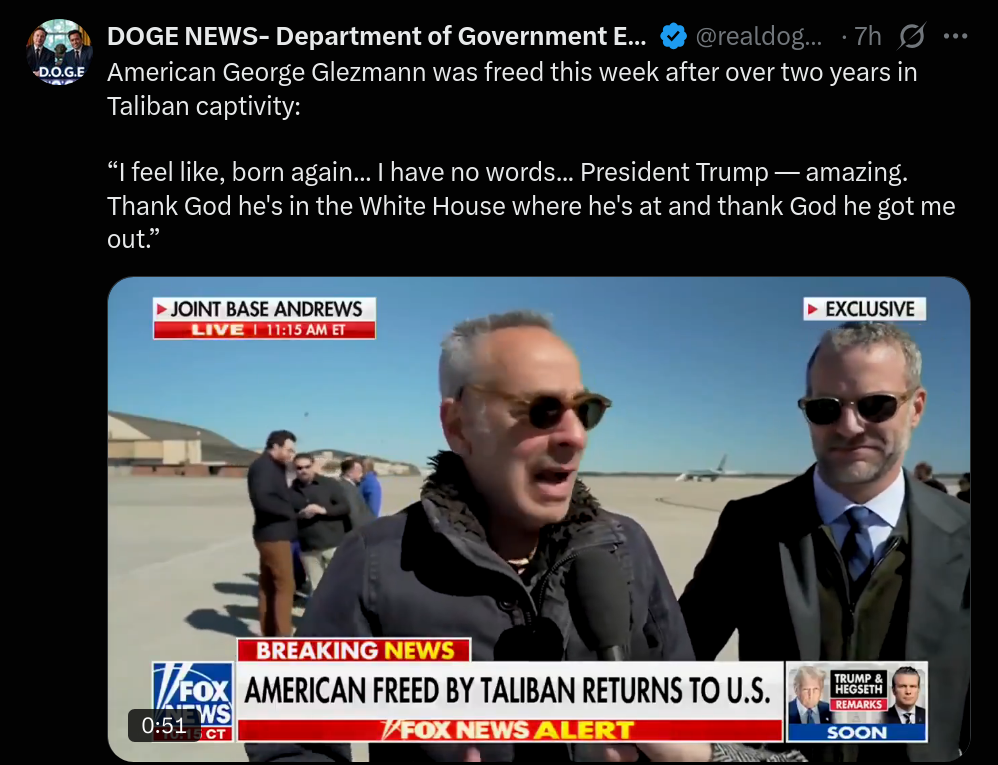Click the EXCLUSIVE tag in video
This screenshot has width=998, height=765.
[x=864, y=309]
